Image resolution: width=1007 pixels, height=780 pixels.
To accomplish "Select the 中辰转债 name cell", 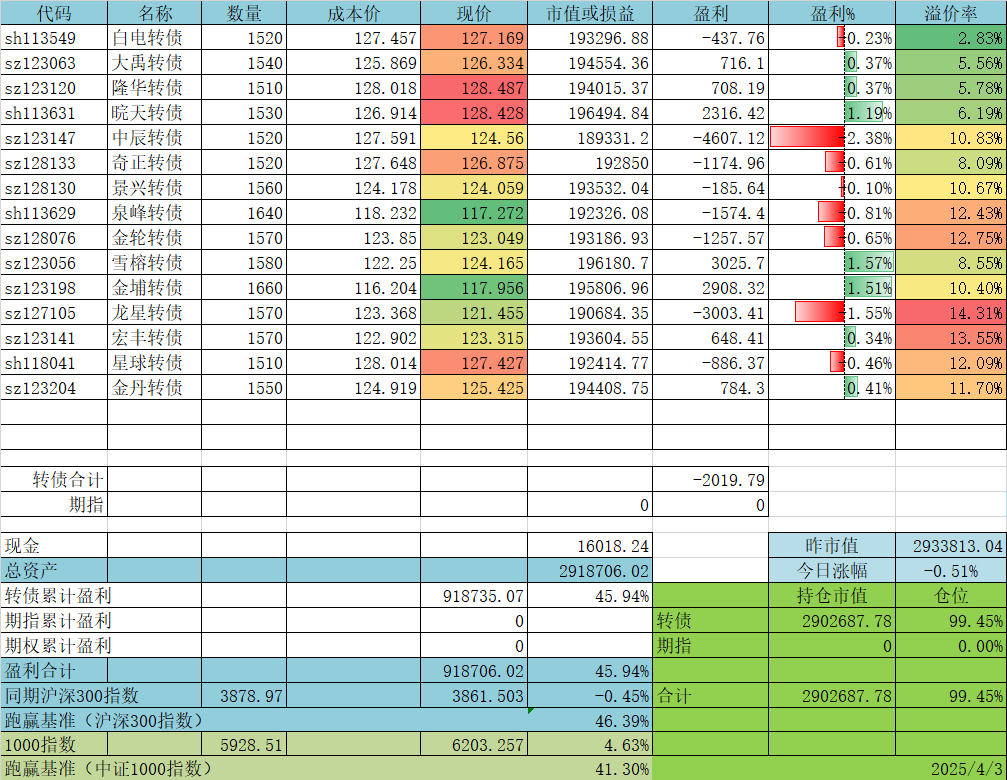I will pyautogui.click(x=155, y=138).
